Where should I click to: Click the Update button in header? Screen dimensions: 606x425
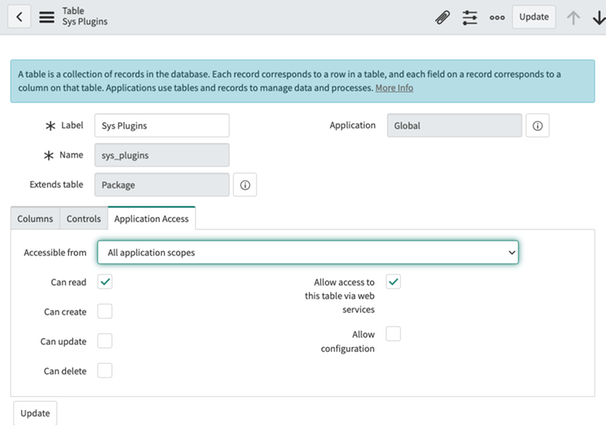tap(534, 17)
